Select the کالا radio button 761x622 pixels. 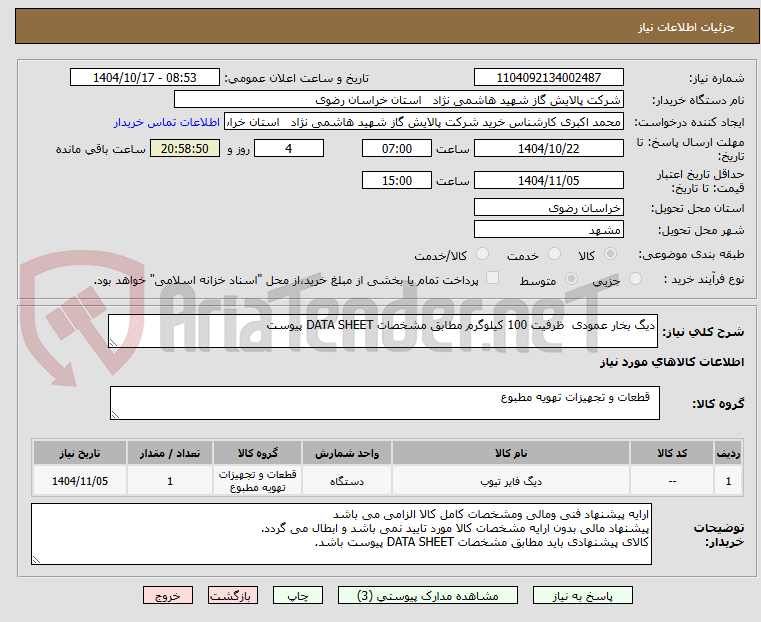[x=611, y=254]
